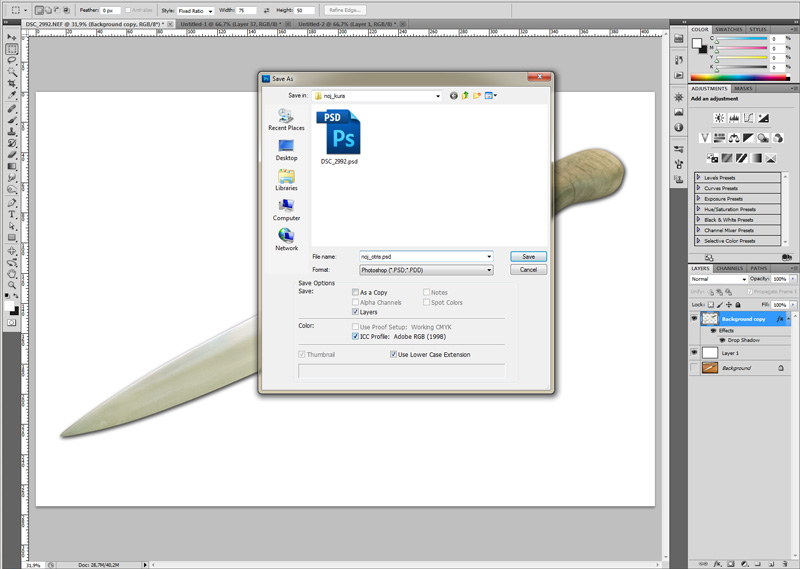Image resolution: width=800 pixels, height=569 pixels.
Task: Click the Curves adjustment icon
Action: [x=748, y=118]
